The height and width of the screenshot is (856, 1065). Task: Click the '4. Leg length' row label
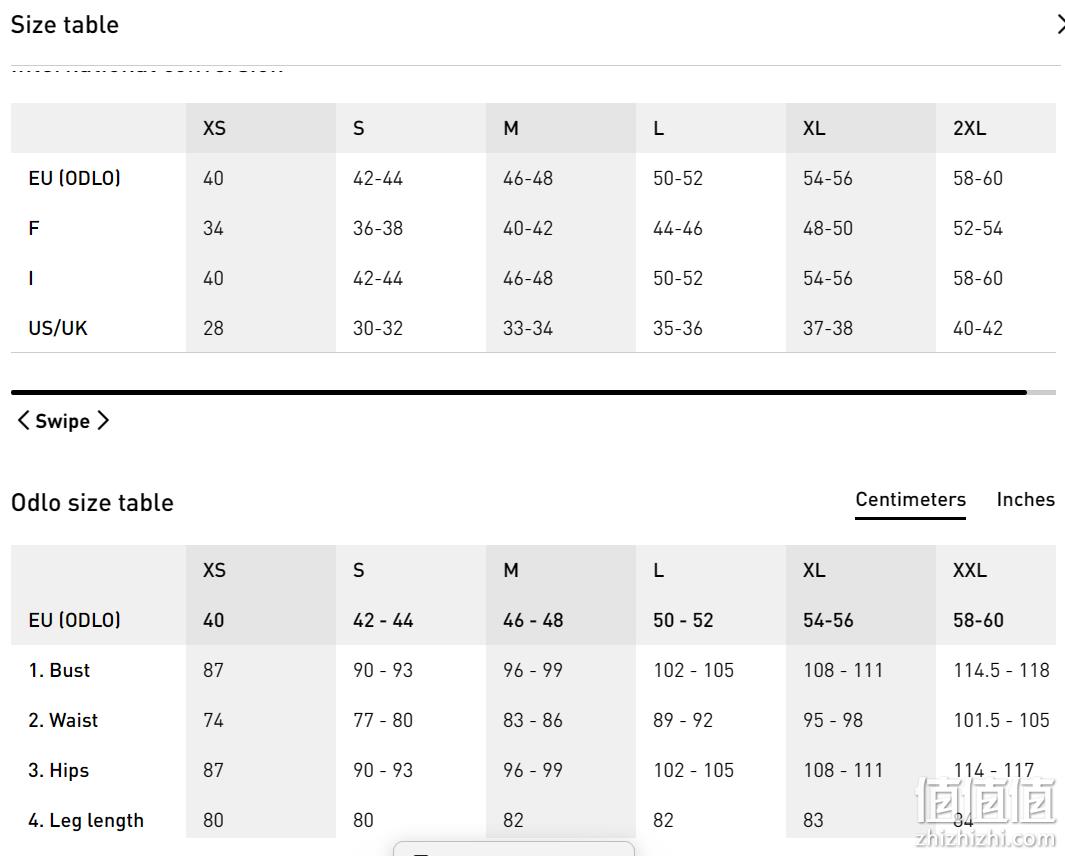86,821
